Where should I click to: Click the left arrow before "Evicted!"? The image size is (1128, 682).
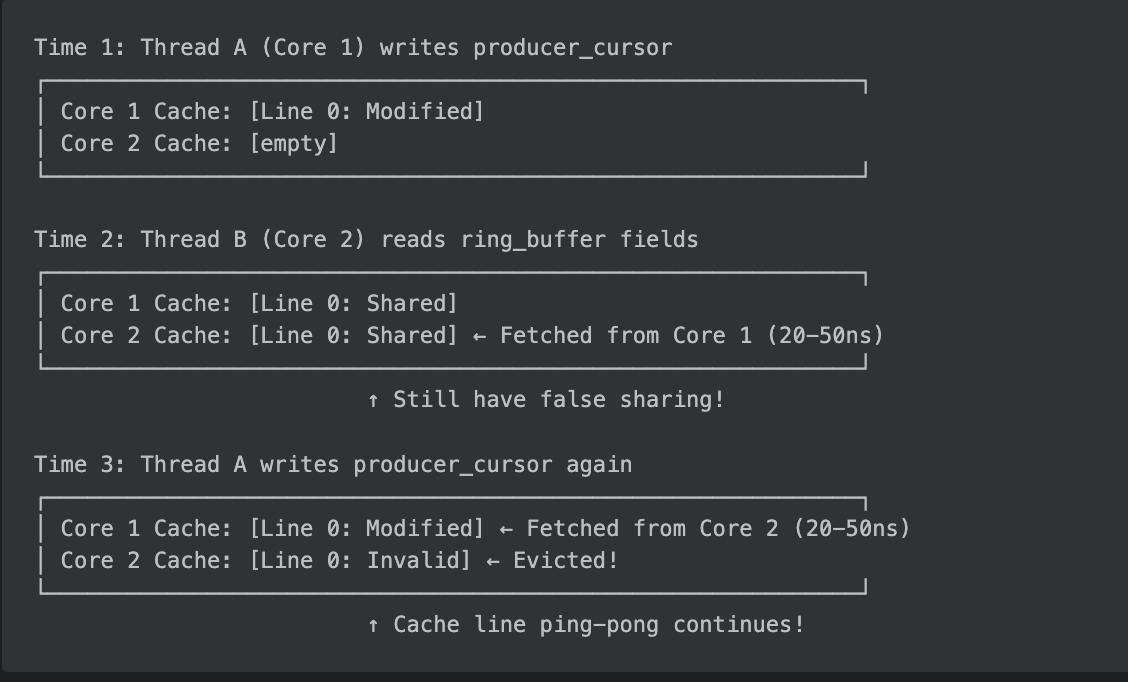click(492, 561)
